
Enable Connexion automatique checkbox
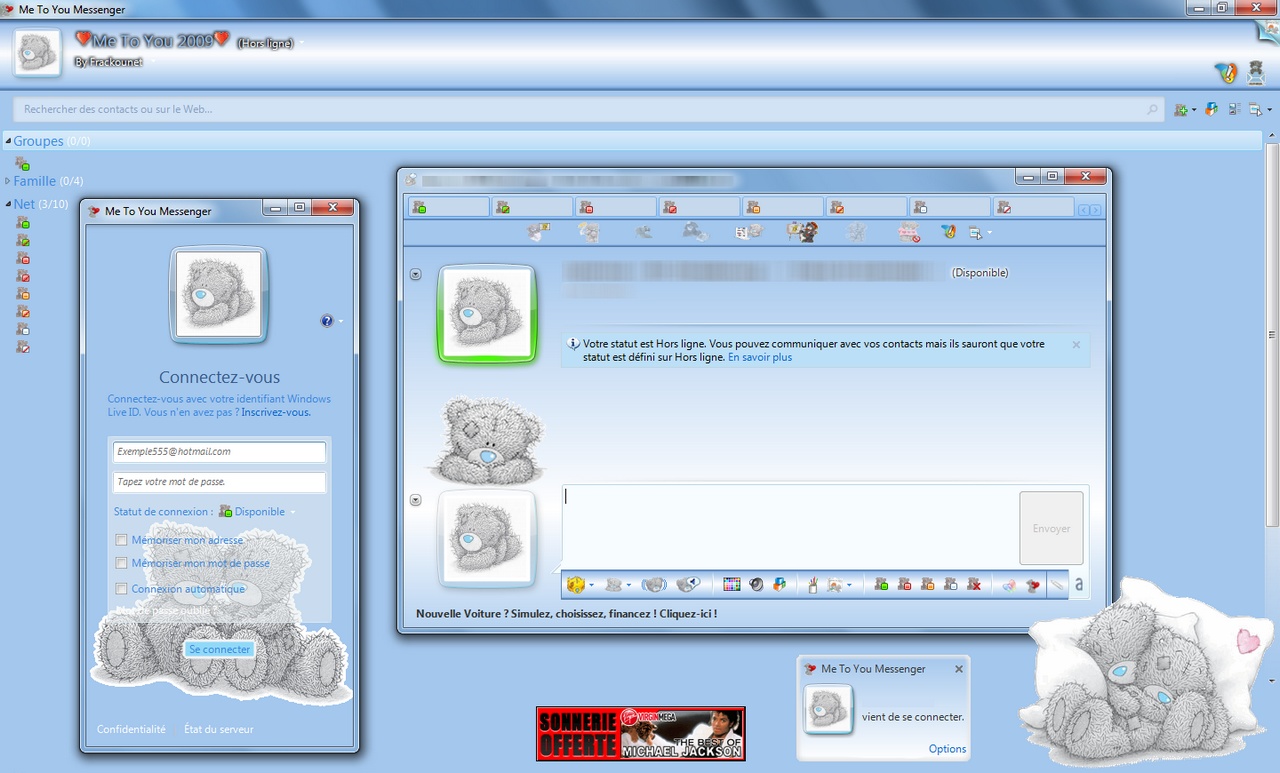pyautogui.click(x=122, y=589)
